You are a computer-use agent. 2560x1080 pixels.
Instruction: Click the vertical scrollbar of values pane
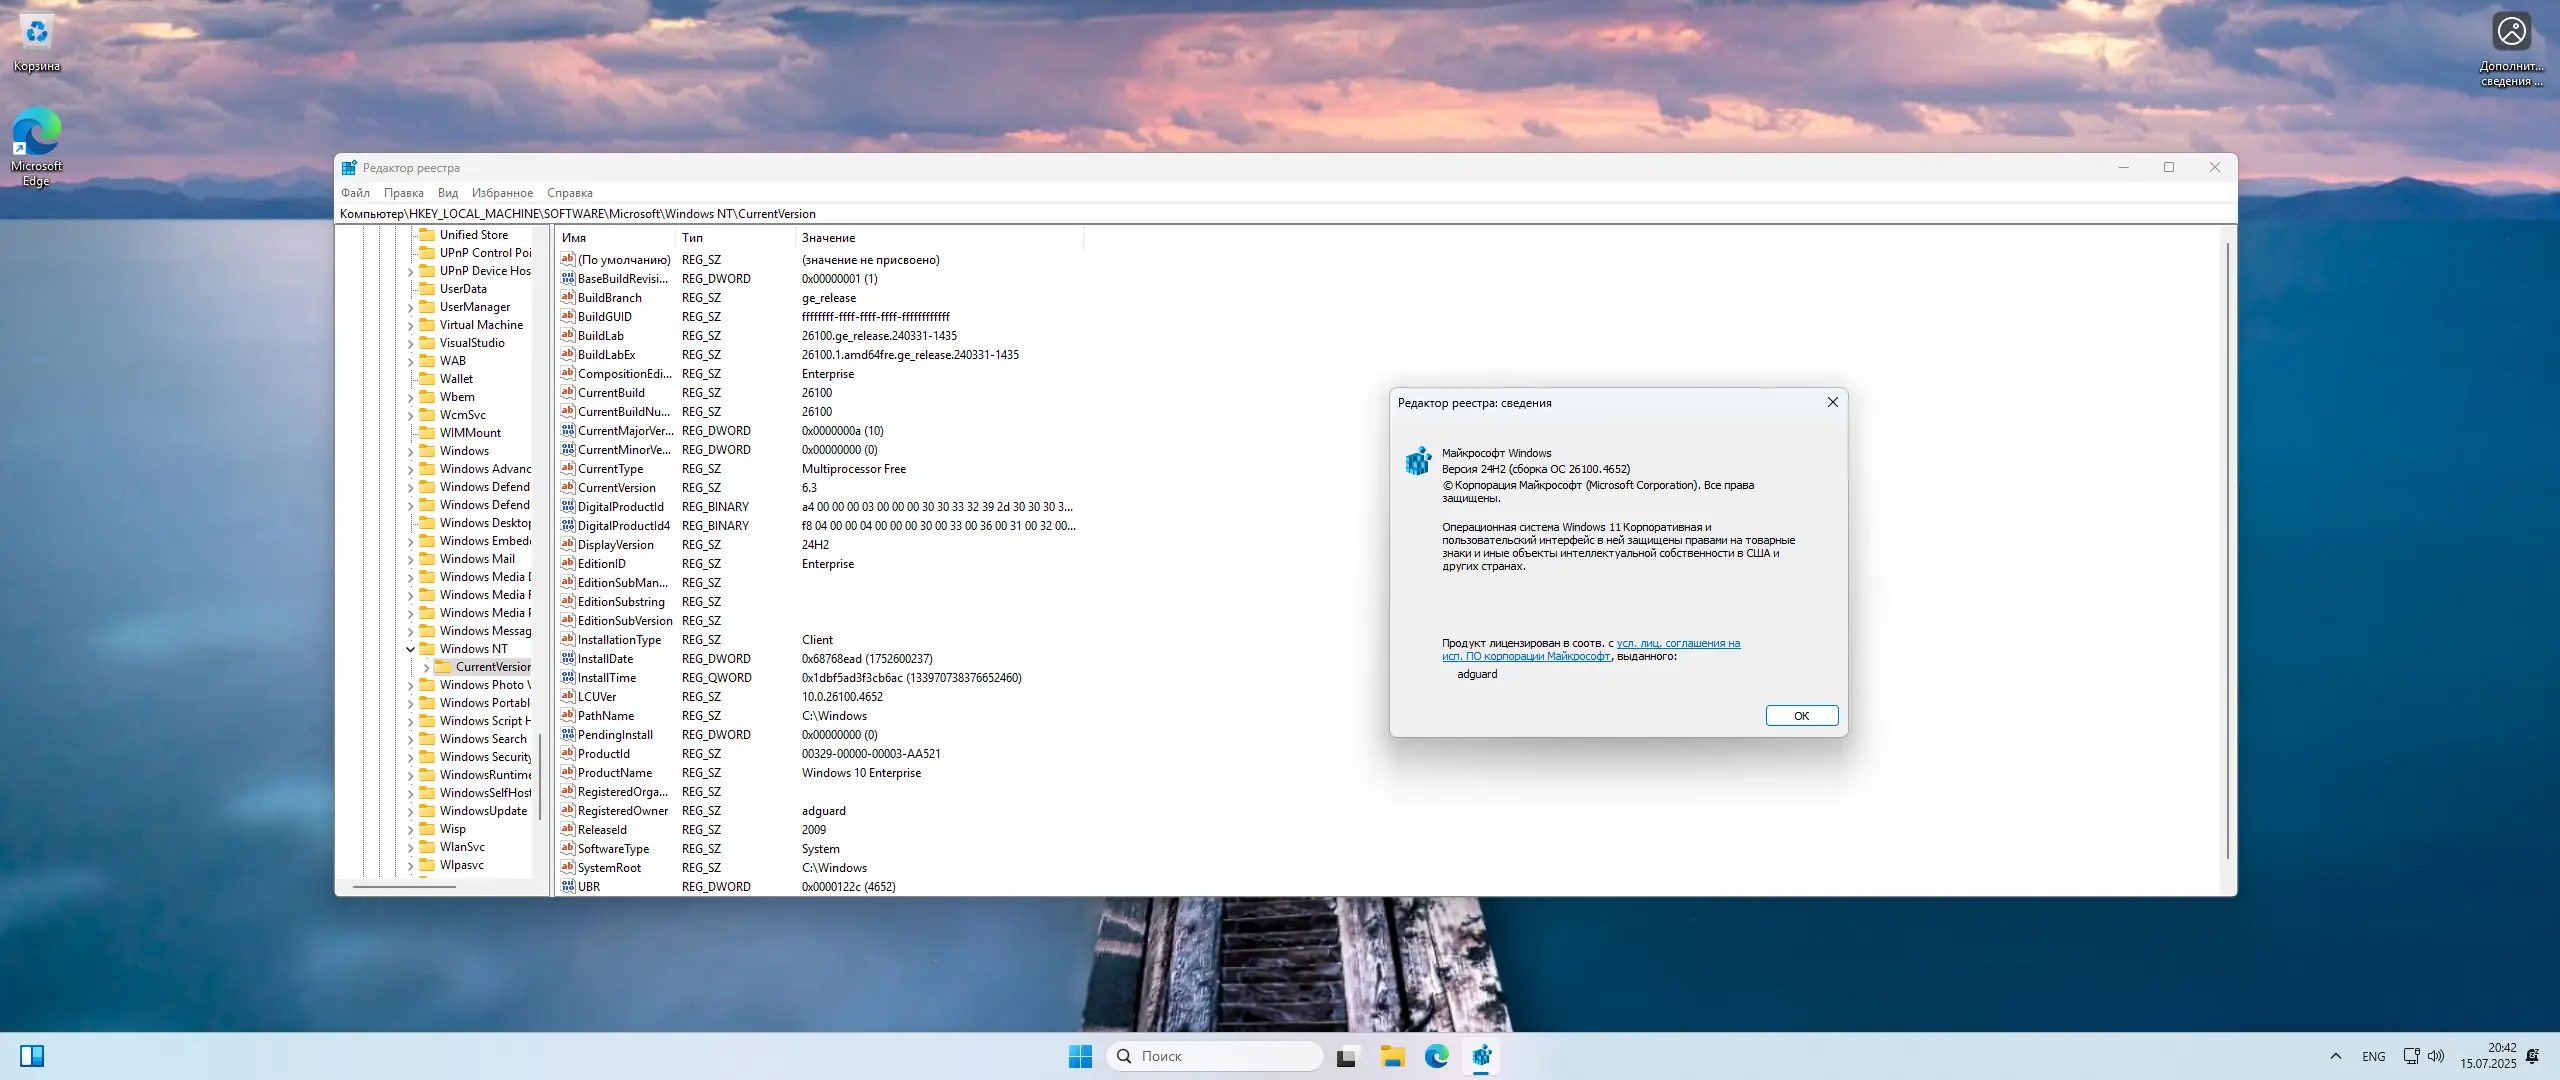2227,550
